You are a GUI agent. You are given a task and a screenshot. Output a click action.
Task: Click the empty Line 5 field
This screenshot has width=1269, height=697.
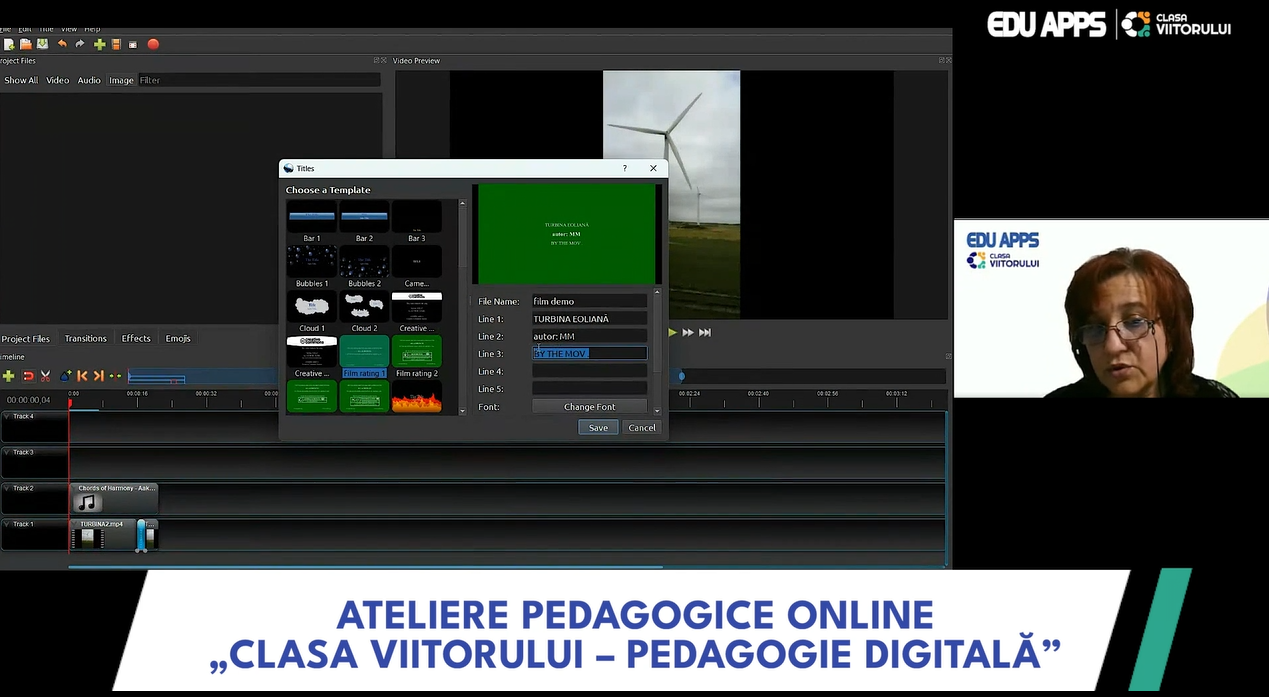coord(590,388)
